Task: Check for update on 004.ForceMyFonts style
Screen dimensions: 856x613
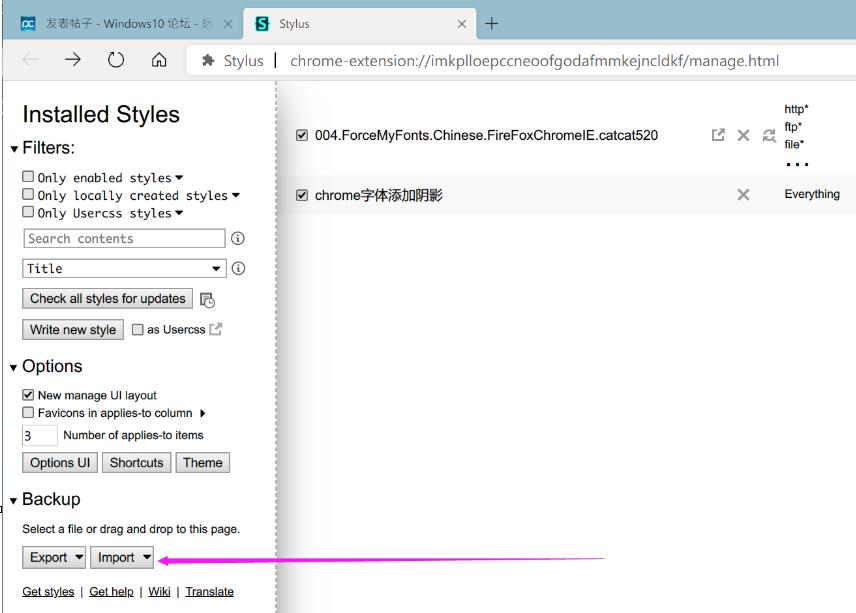Action: (769, 135)
